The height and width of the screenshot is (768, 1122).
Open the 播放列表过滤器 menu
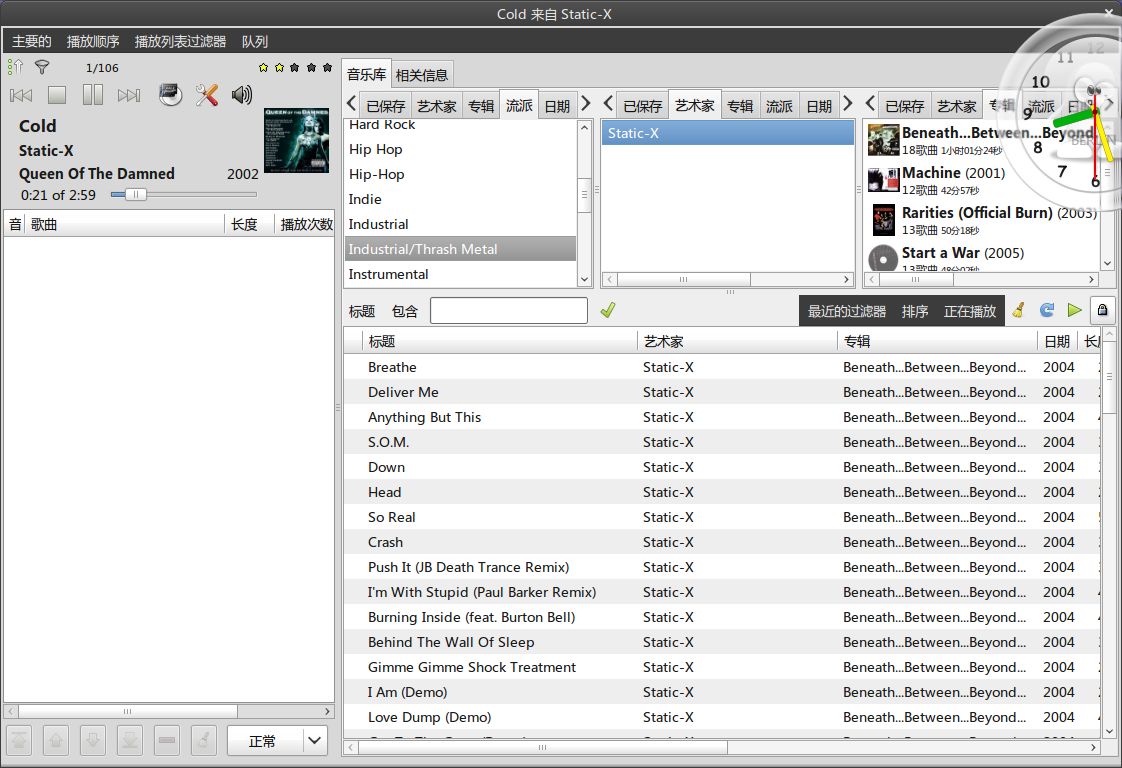(180, 42)
